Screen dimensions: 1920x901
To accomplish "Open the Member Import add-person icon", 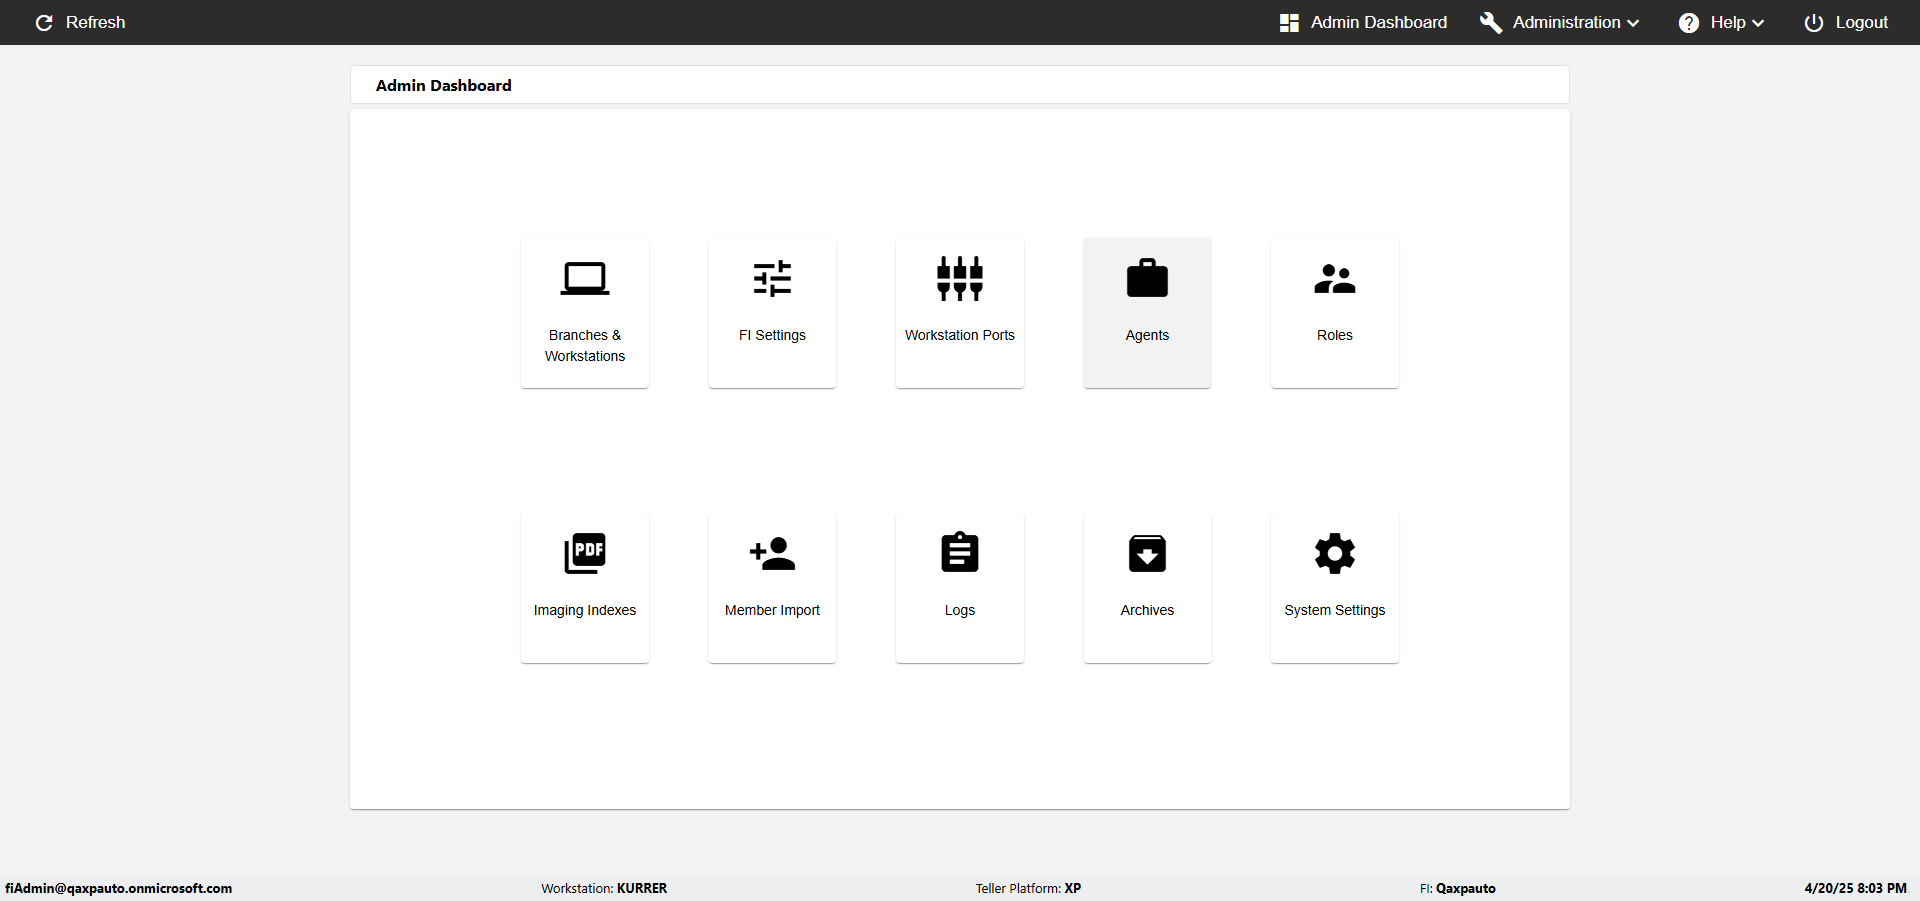I will 772,553.
